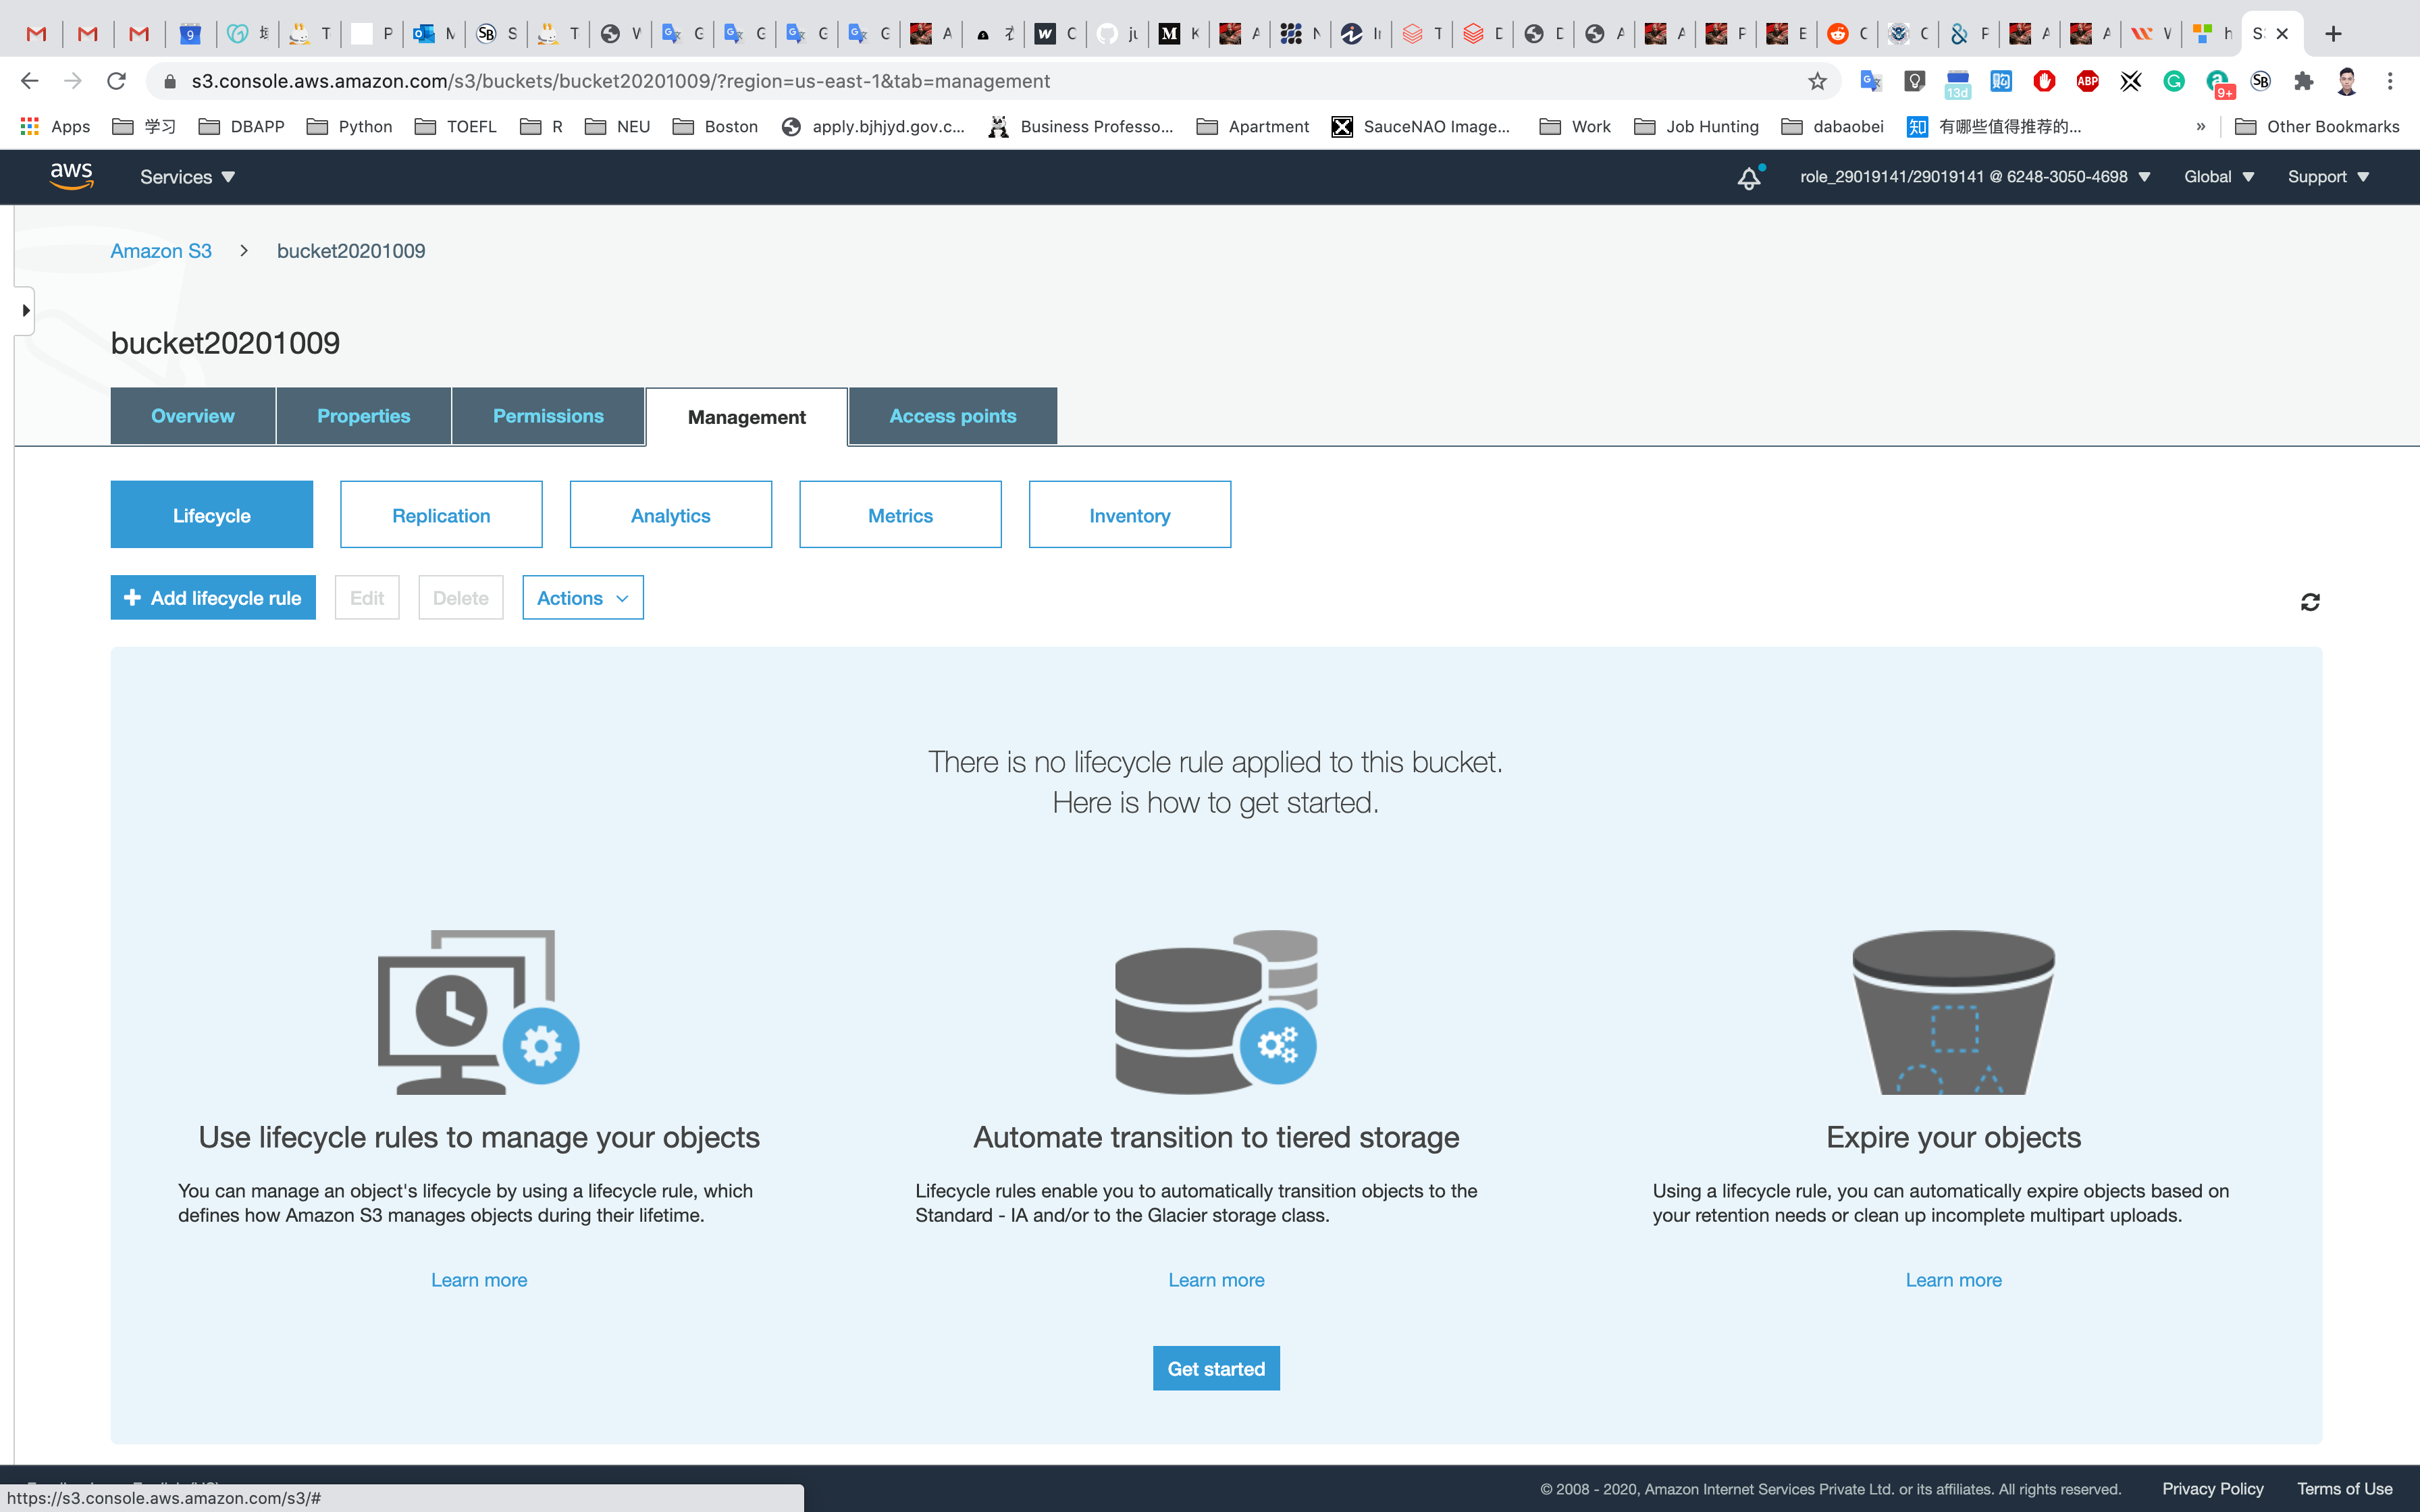Click Add lifecycle rule button
Screen dimensions: 2420x1512
(x=213, y=598)
